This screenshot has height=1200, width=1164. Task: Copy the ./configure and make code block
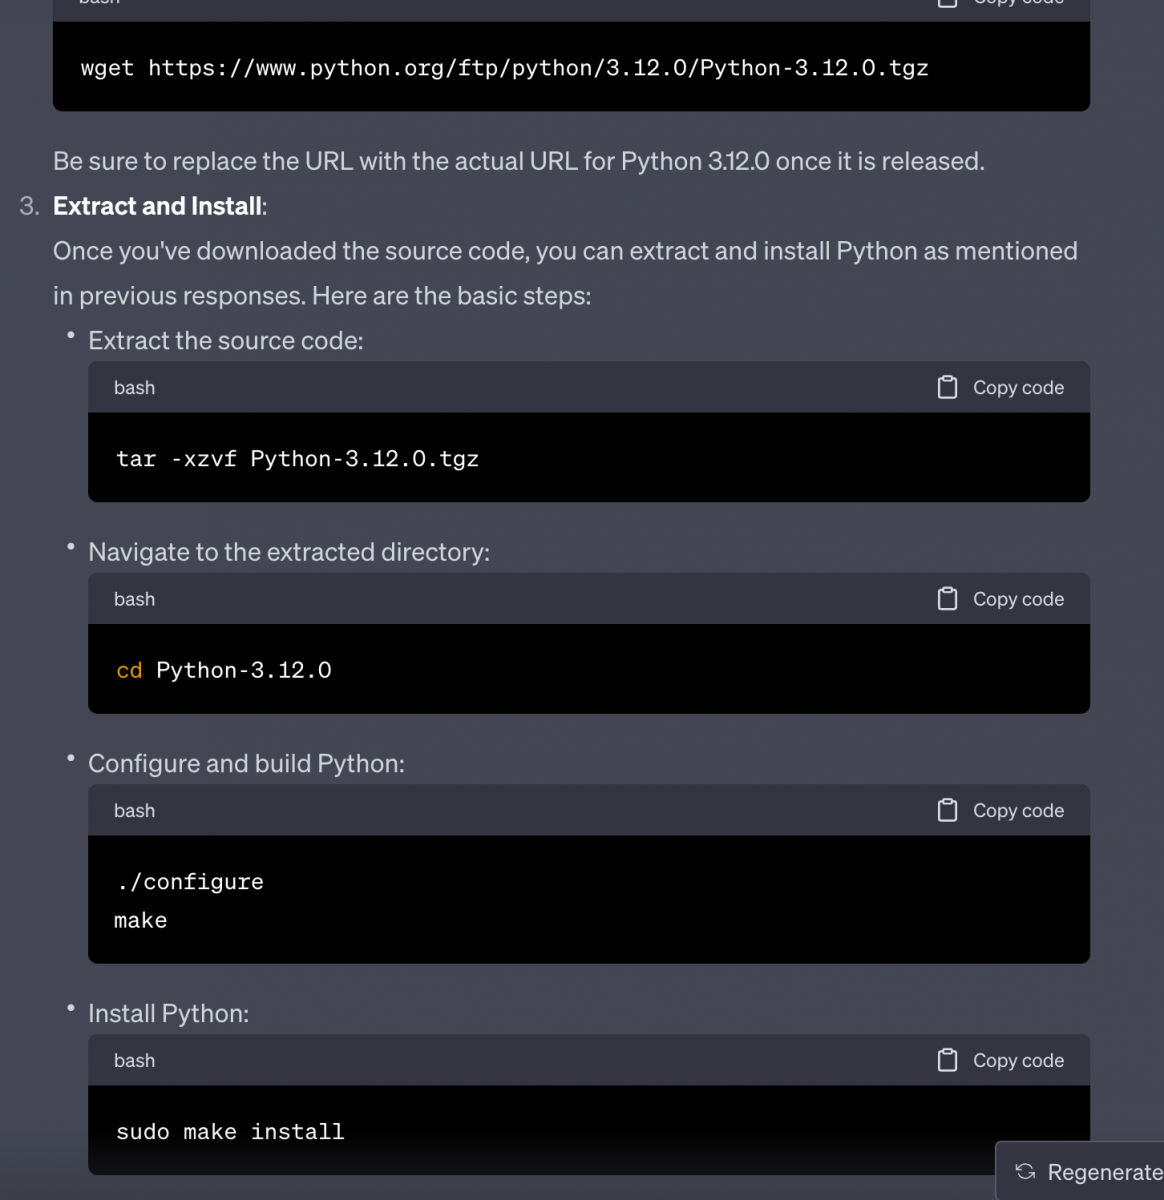point(1000,811)
